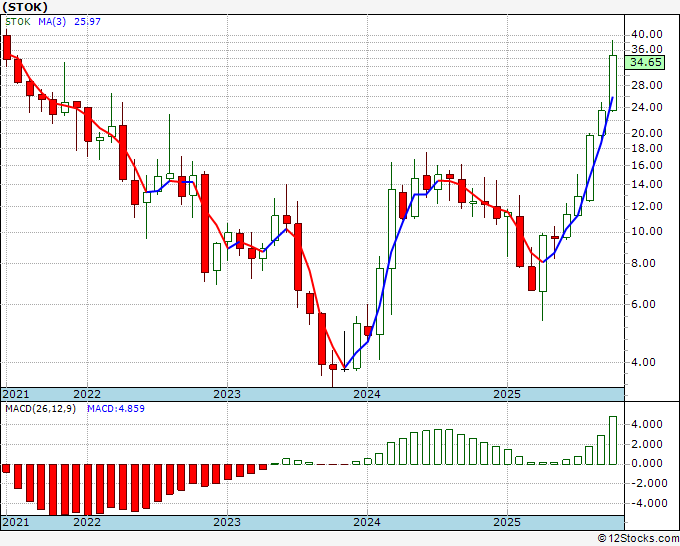Click the 6.00 price axis label
Viewport: 680px width, 546px height.
644,304
